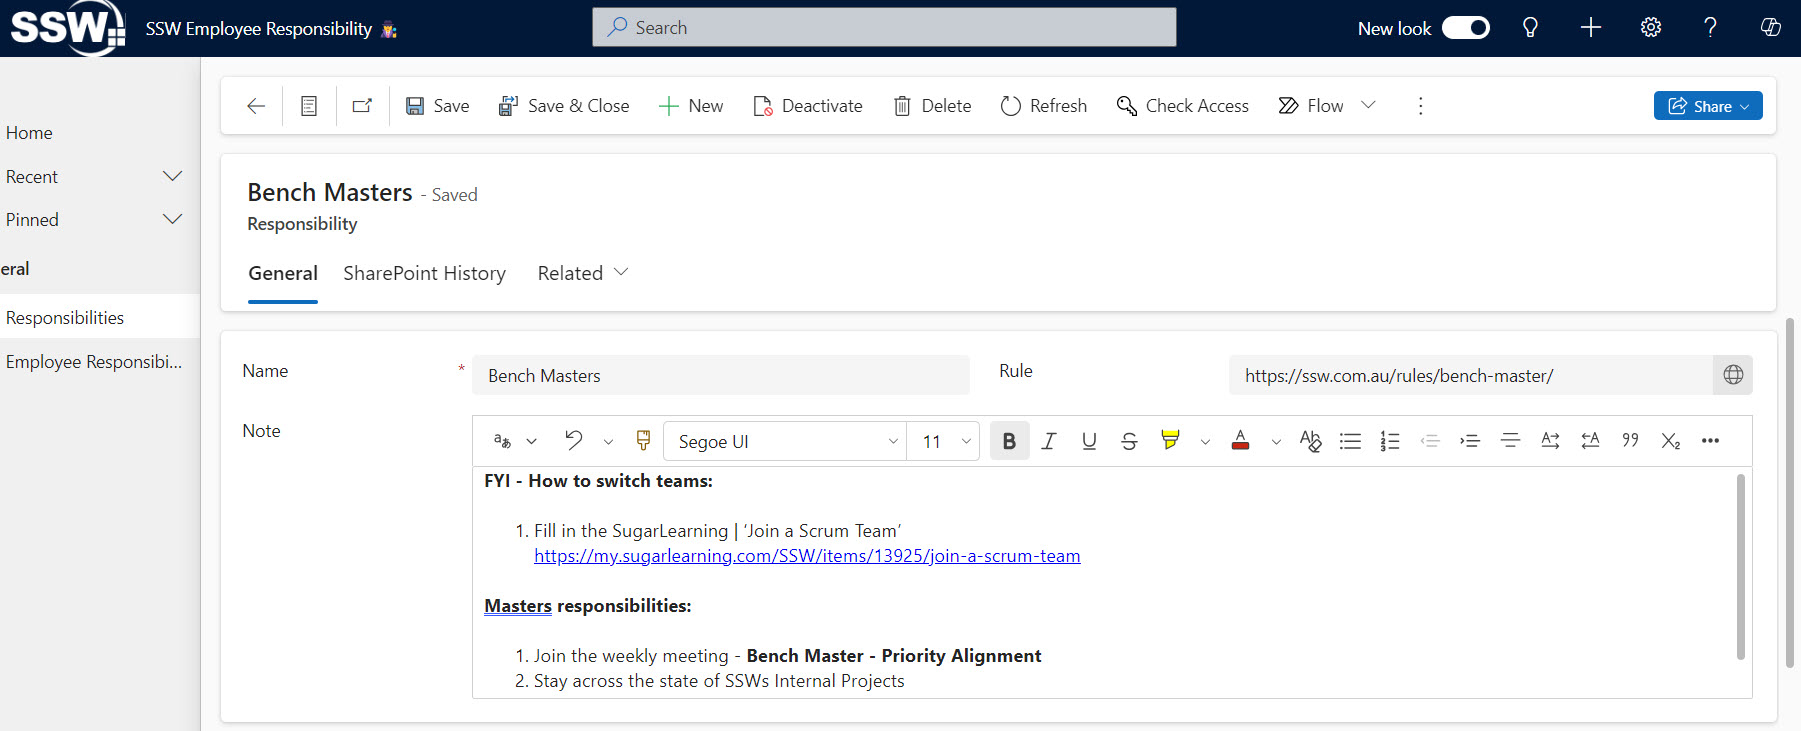Click the Refresh record icon
Image resolution: width=1801 pixels, height=731 pixels.
coord(1011,106)
